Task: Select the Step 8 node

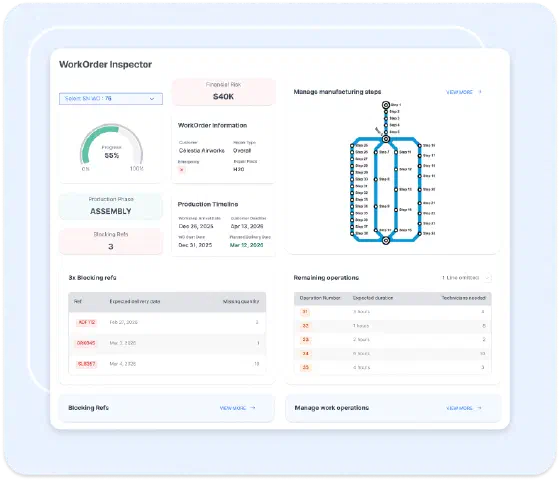Action: [376, 179]
